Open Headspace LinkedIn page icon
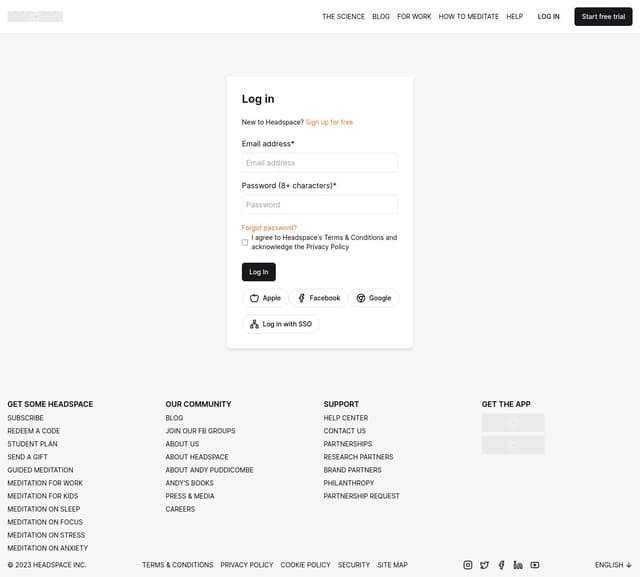 (518, 565)
